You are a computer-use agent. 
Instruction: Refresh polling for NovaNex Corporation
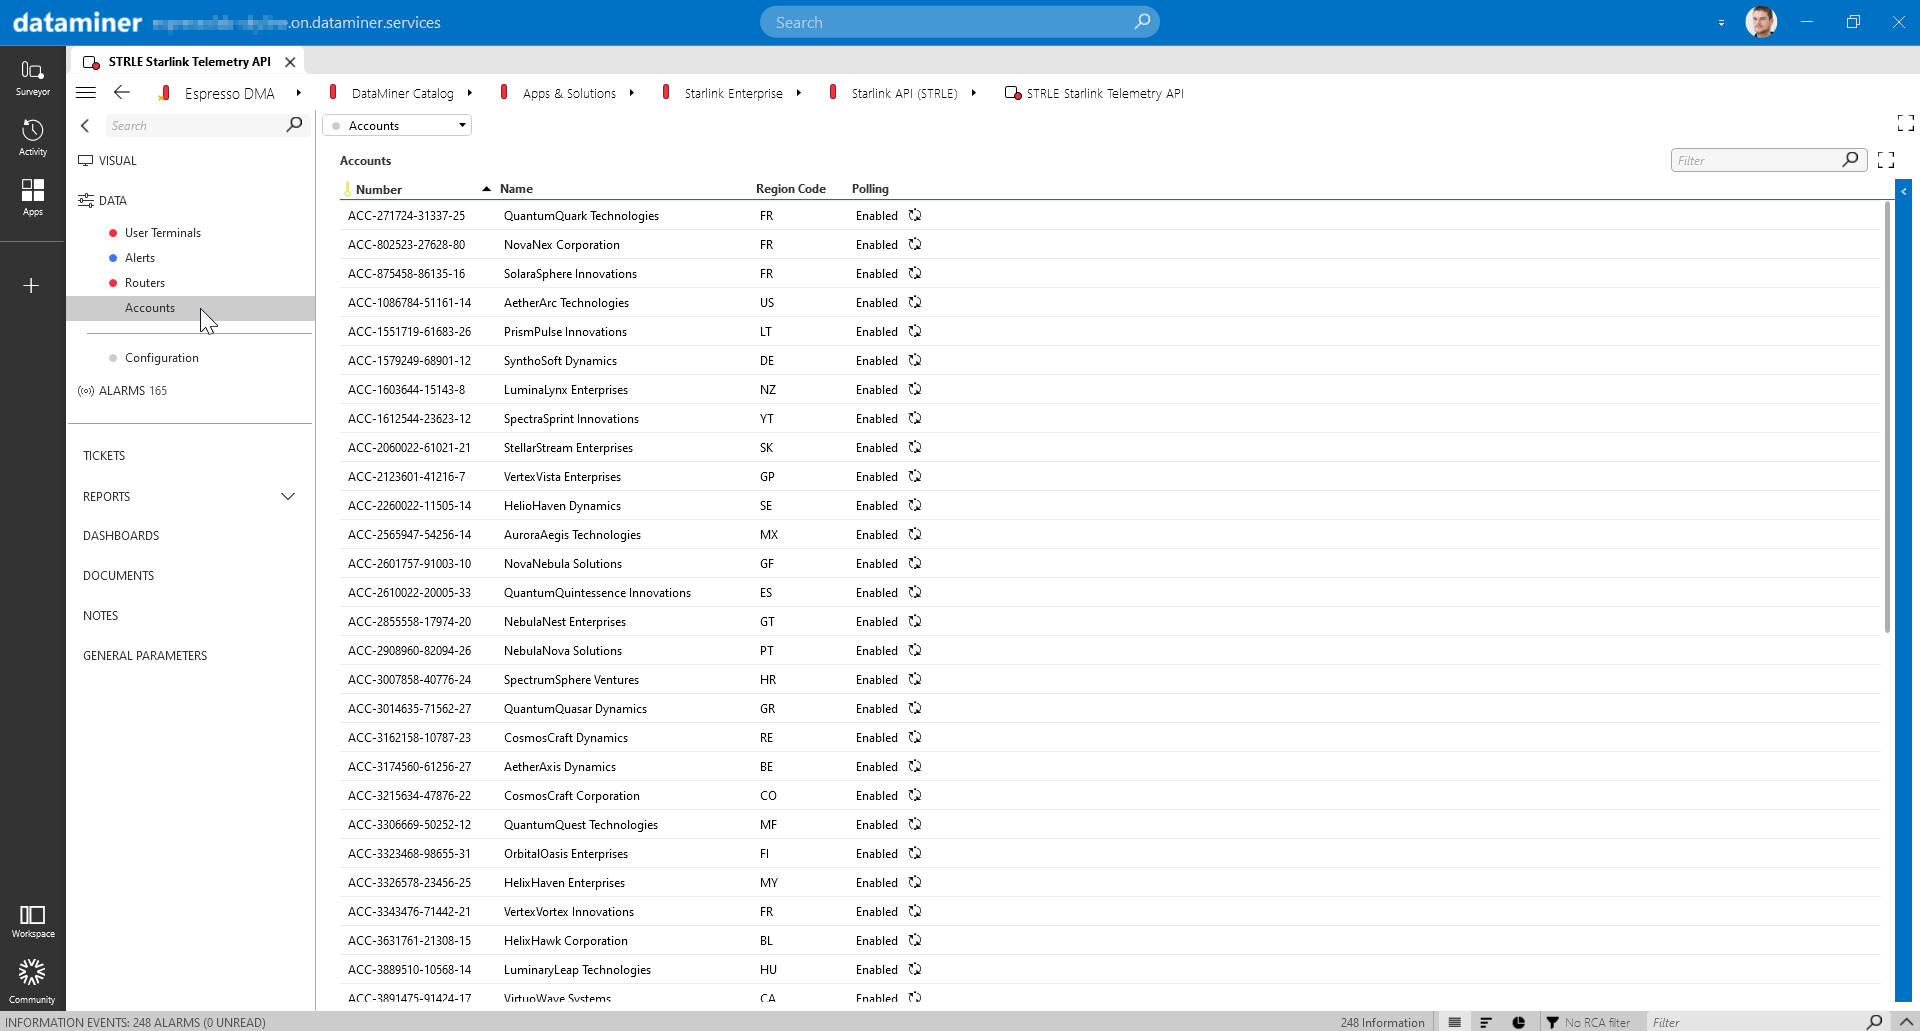915,244
